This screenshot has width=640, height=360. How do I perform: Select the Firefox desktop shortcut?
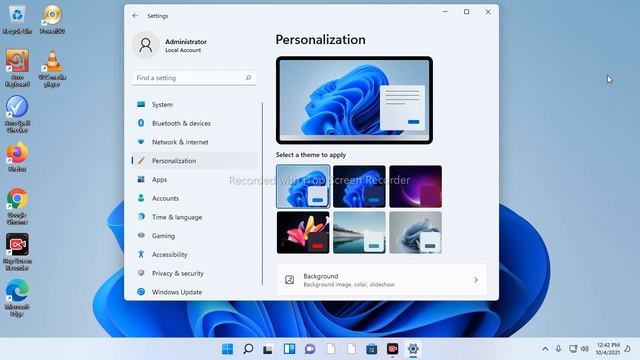click(17, 157)
